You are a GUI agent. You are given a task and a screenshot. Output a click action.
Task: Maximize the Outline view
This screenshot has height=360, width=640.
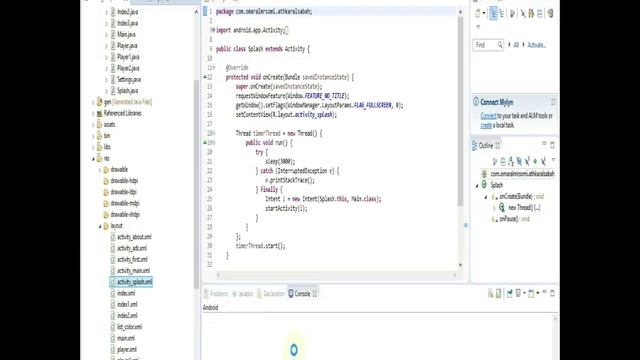[552, 145]
